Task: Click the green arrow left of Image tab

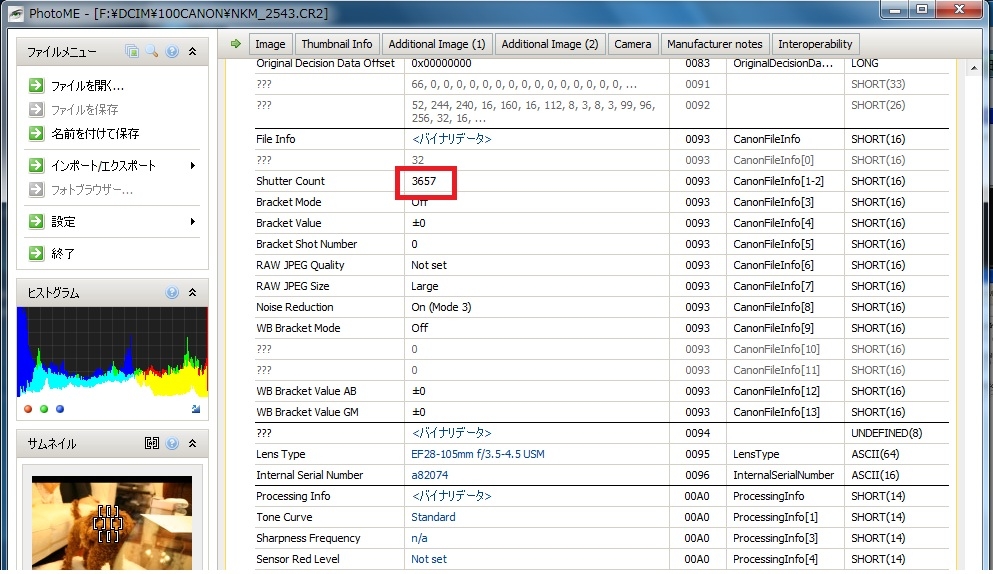Action: (236, 44)
